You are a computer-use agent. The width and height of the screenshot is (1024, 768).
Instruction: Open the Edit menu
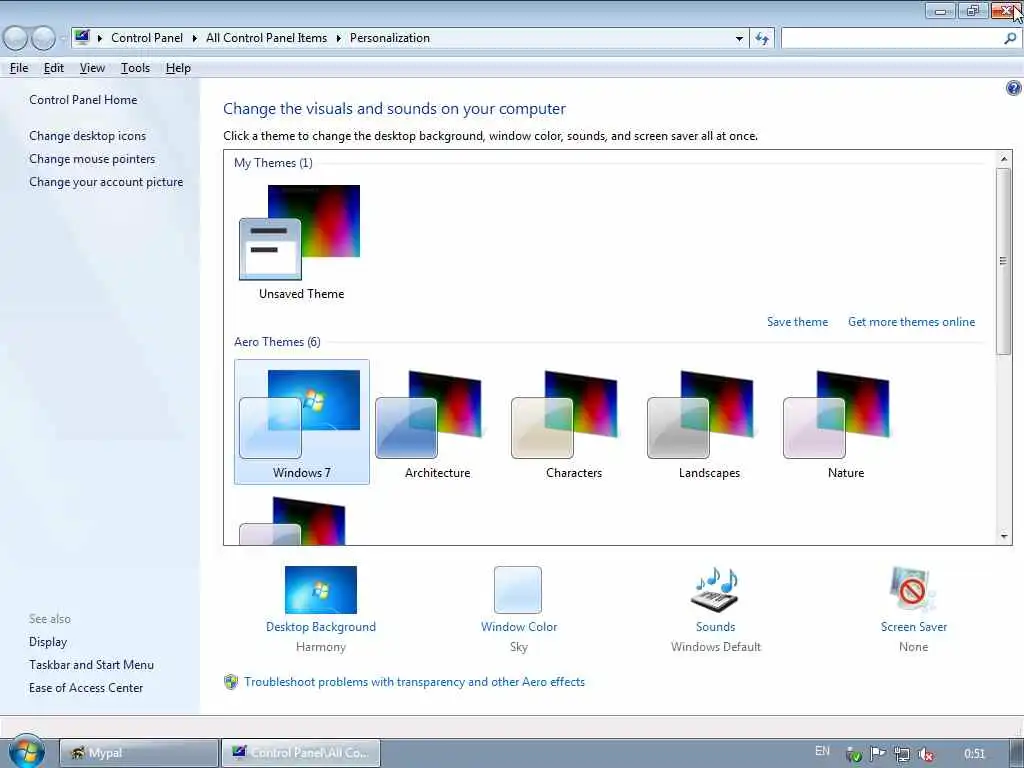click(x=54, y=68)
